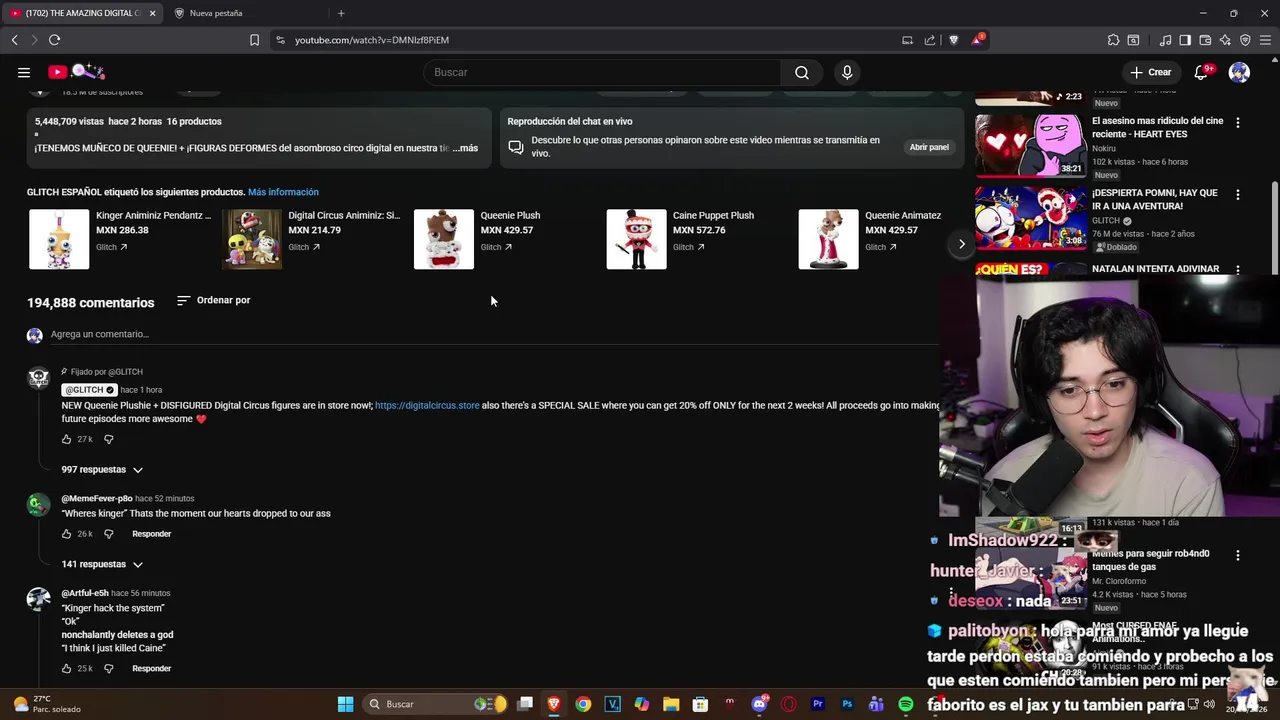The height and width of the screenshot is (720, 1280).
Task: Play ¡Despierta Pomni! video thumbnail
Action: (1030, 218)
